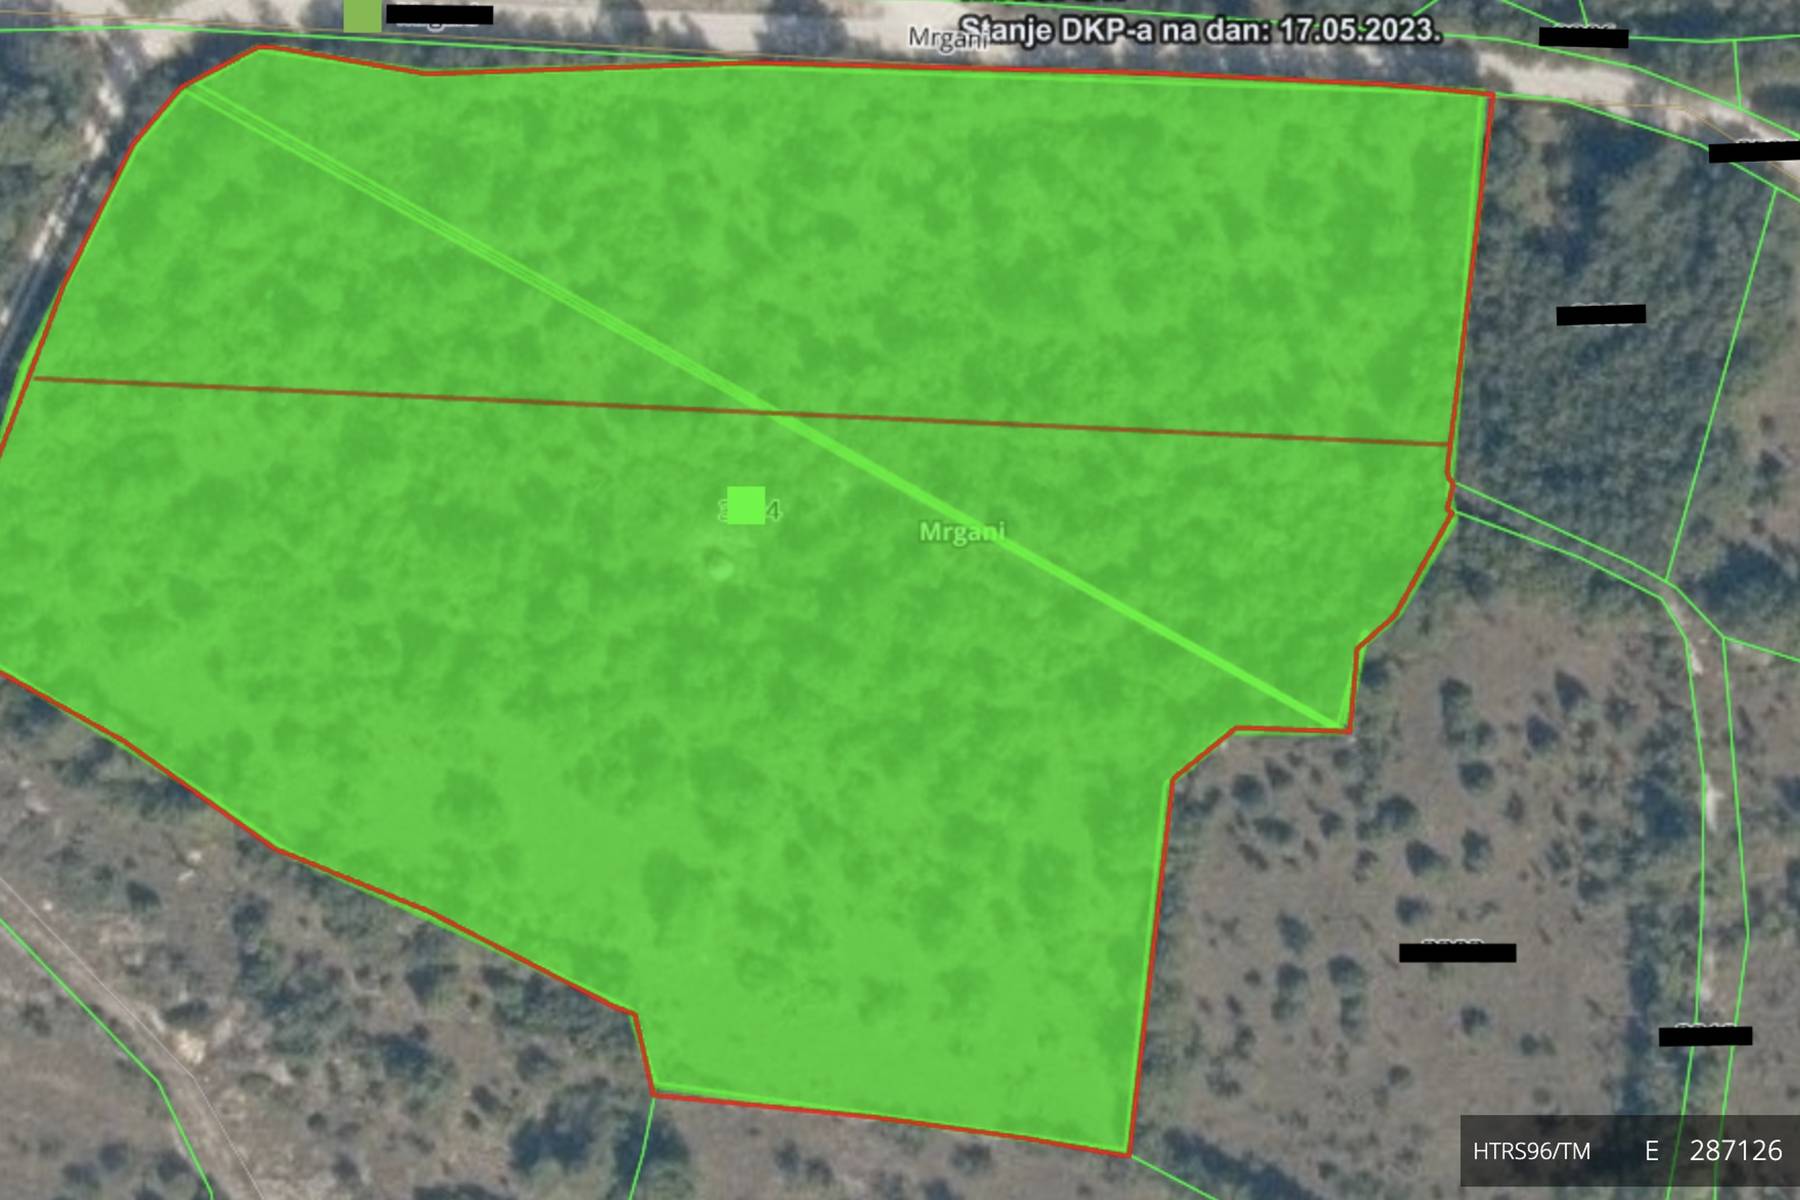This screenshot has height=1200, width=1800.
Task: Select the highlighted area above the horizontal red line
Action: [900, 230]
